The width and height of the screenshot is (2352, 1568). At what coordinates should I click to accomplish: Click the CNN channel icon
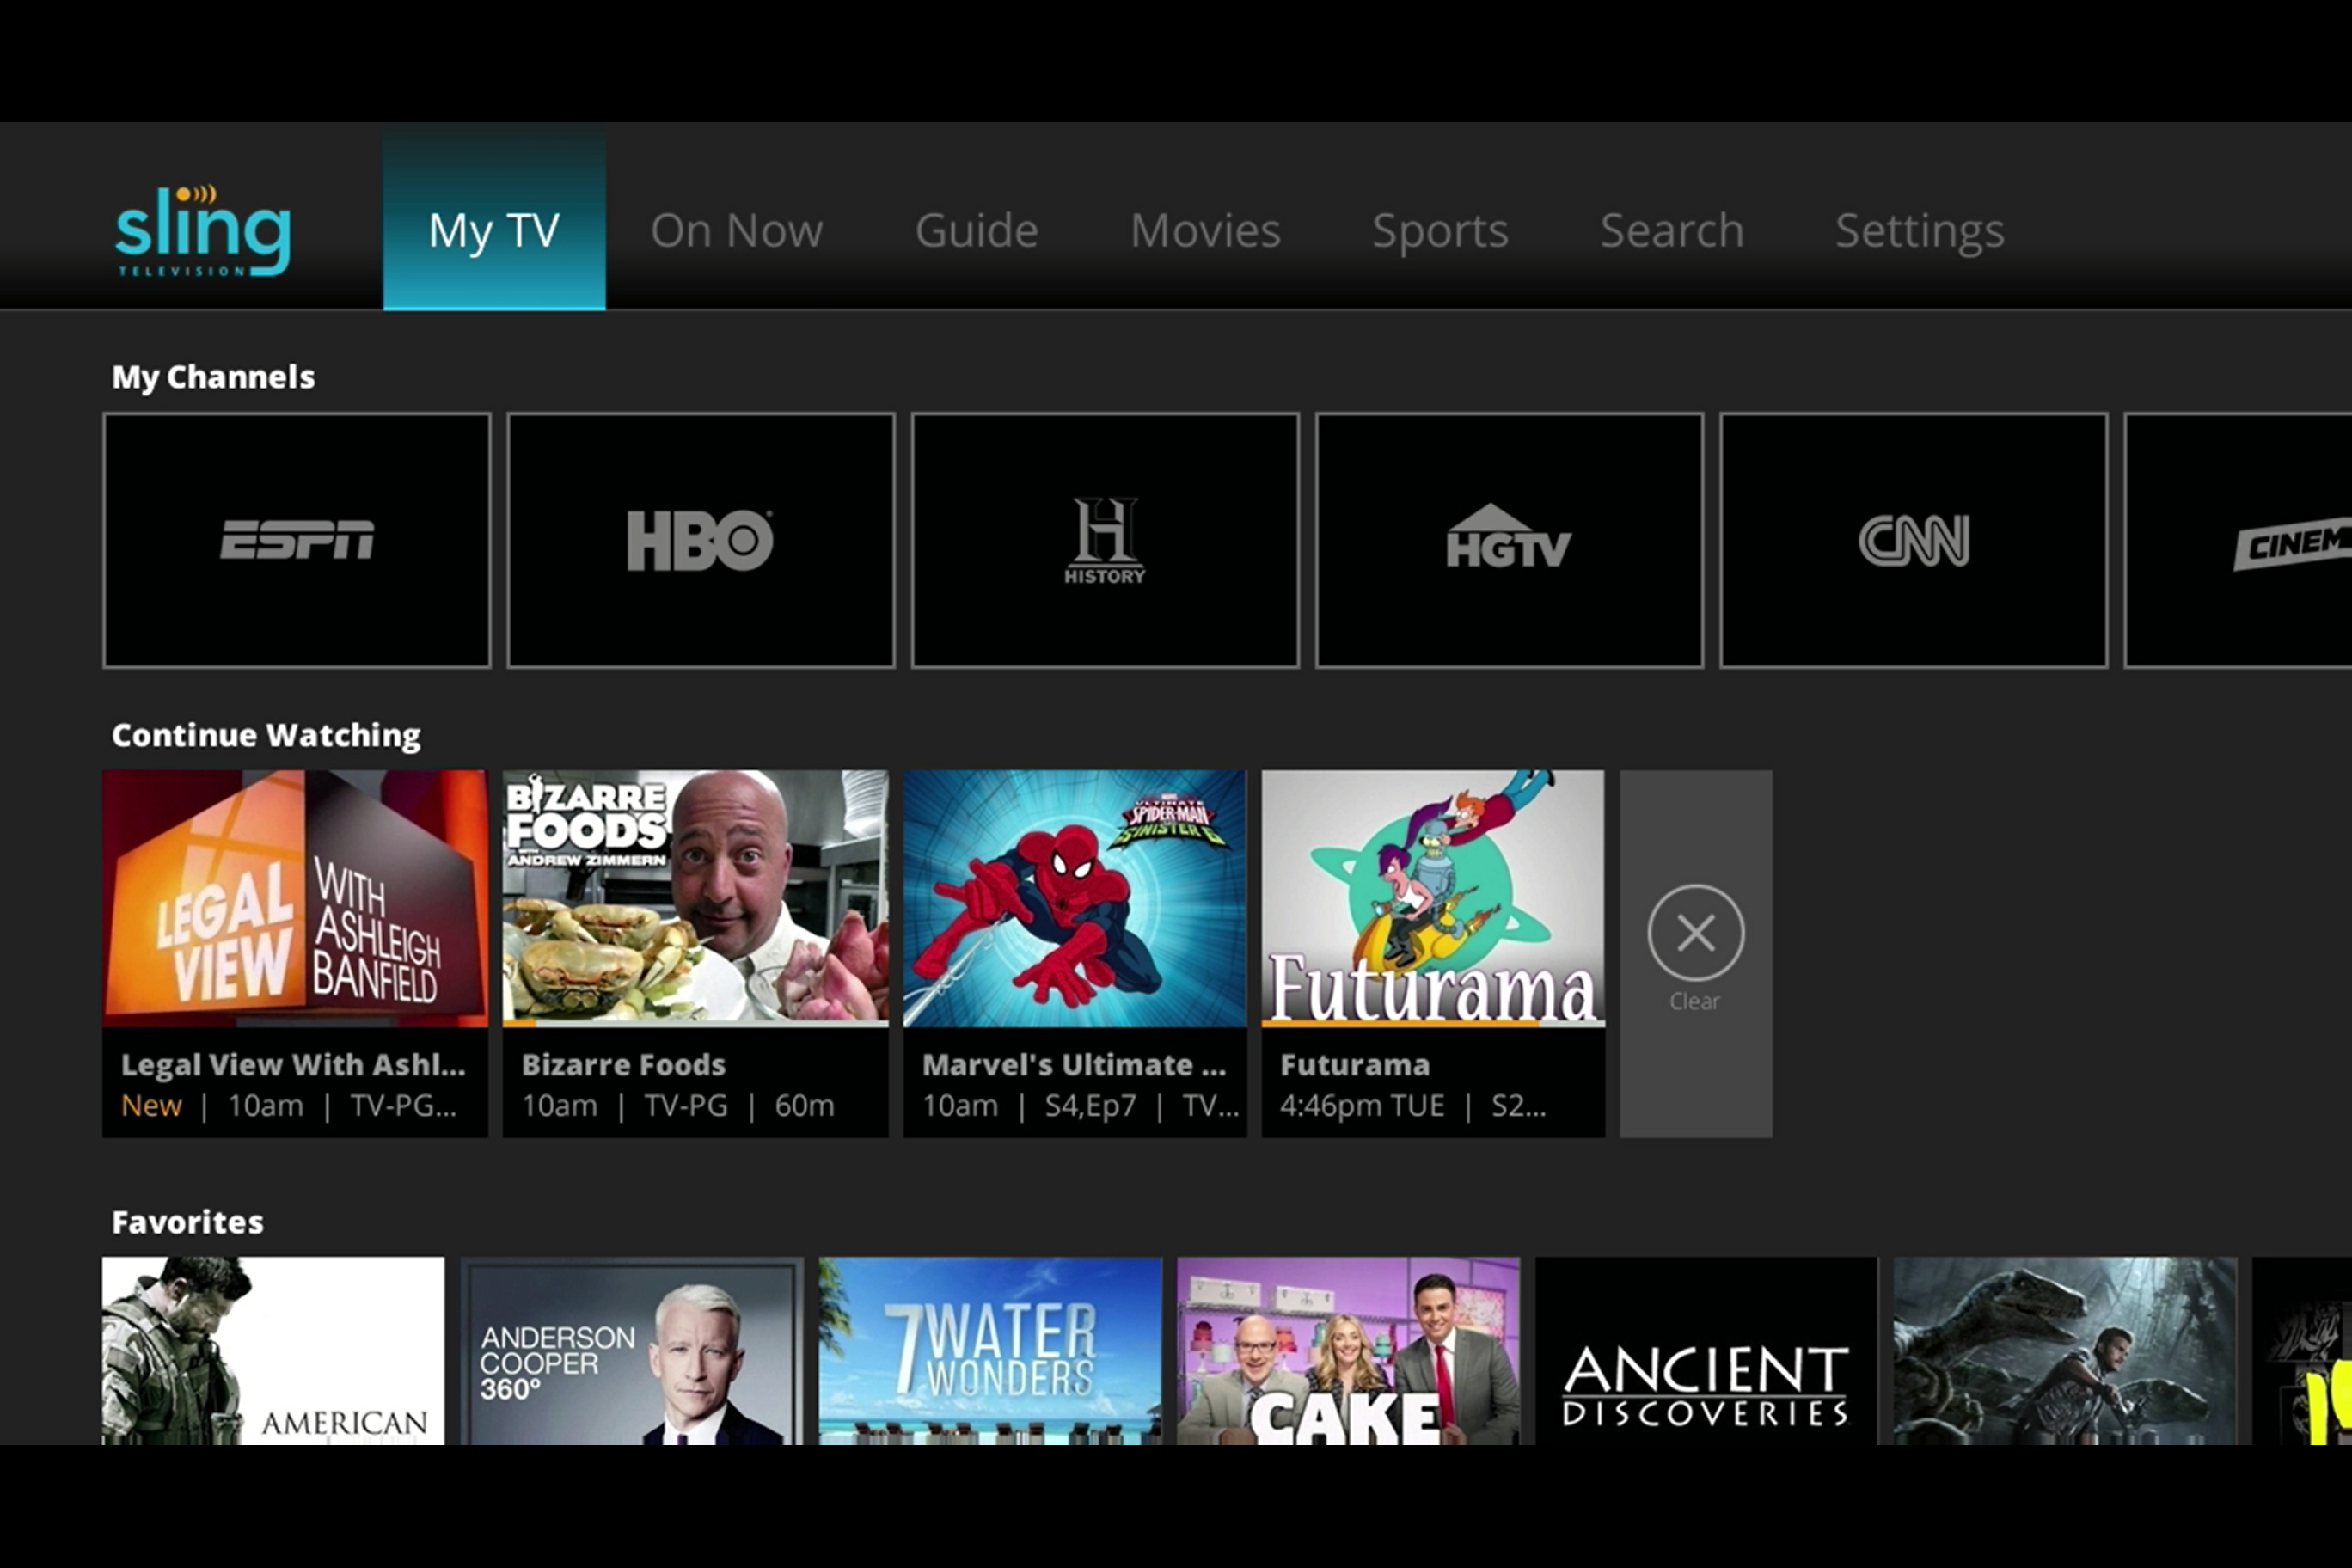(1913, 539)
